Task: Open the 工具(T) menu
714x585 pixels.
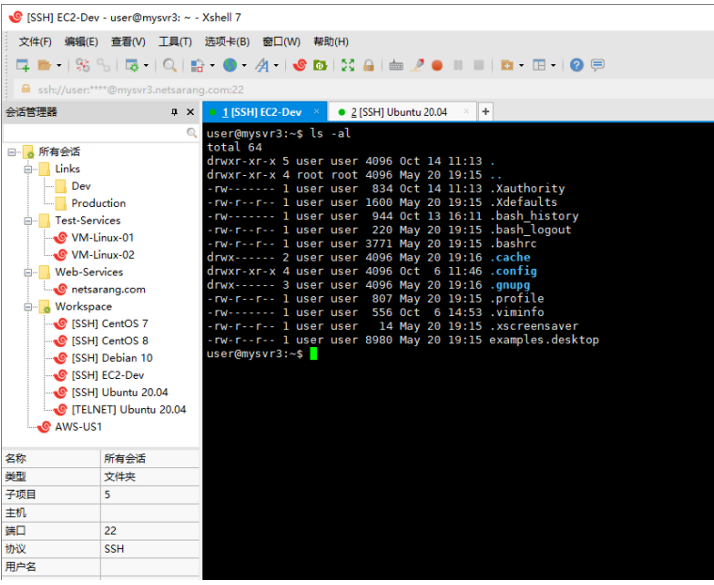Action: (175, 41)
